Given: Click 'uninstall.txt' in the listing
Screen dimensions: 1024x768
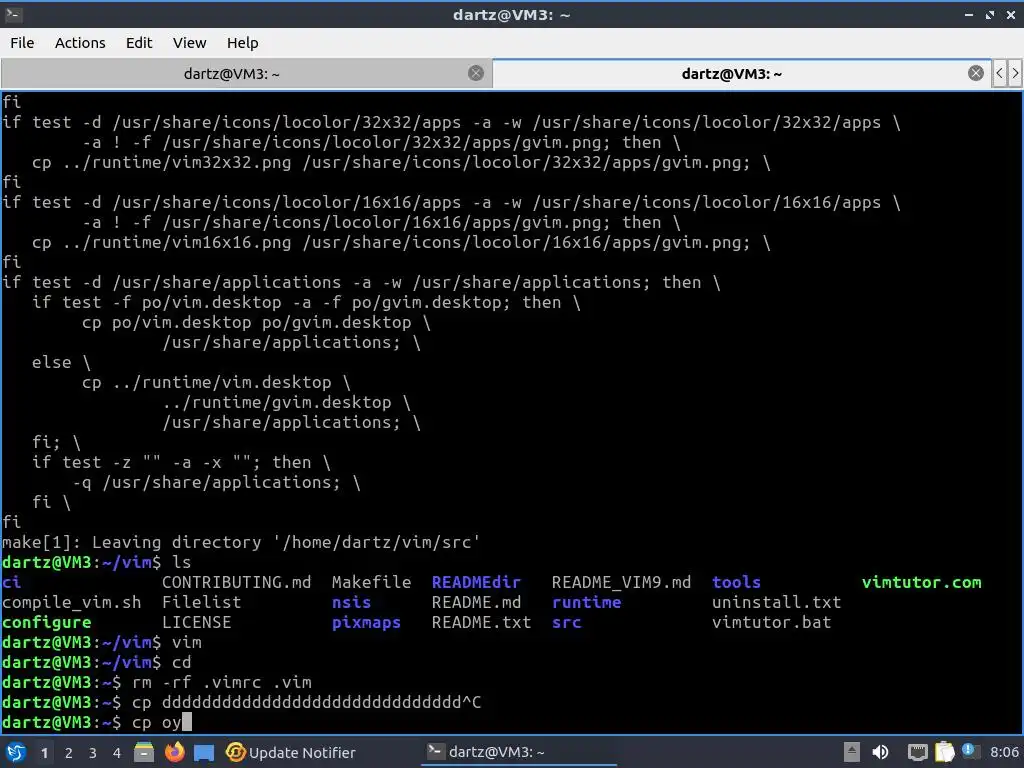Looking at the screenshot, I should point(776,603).
